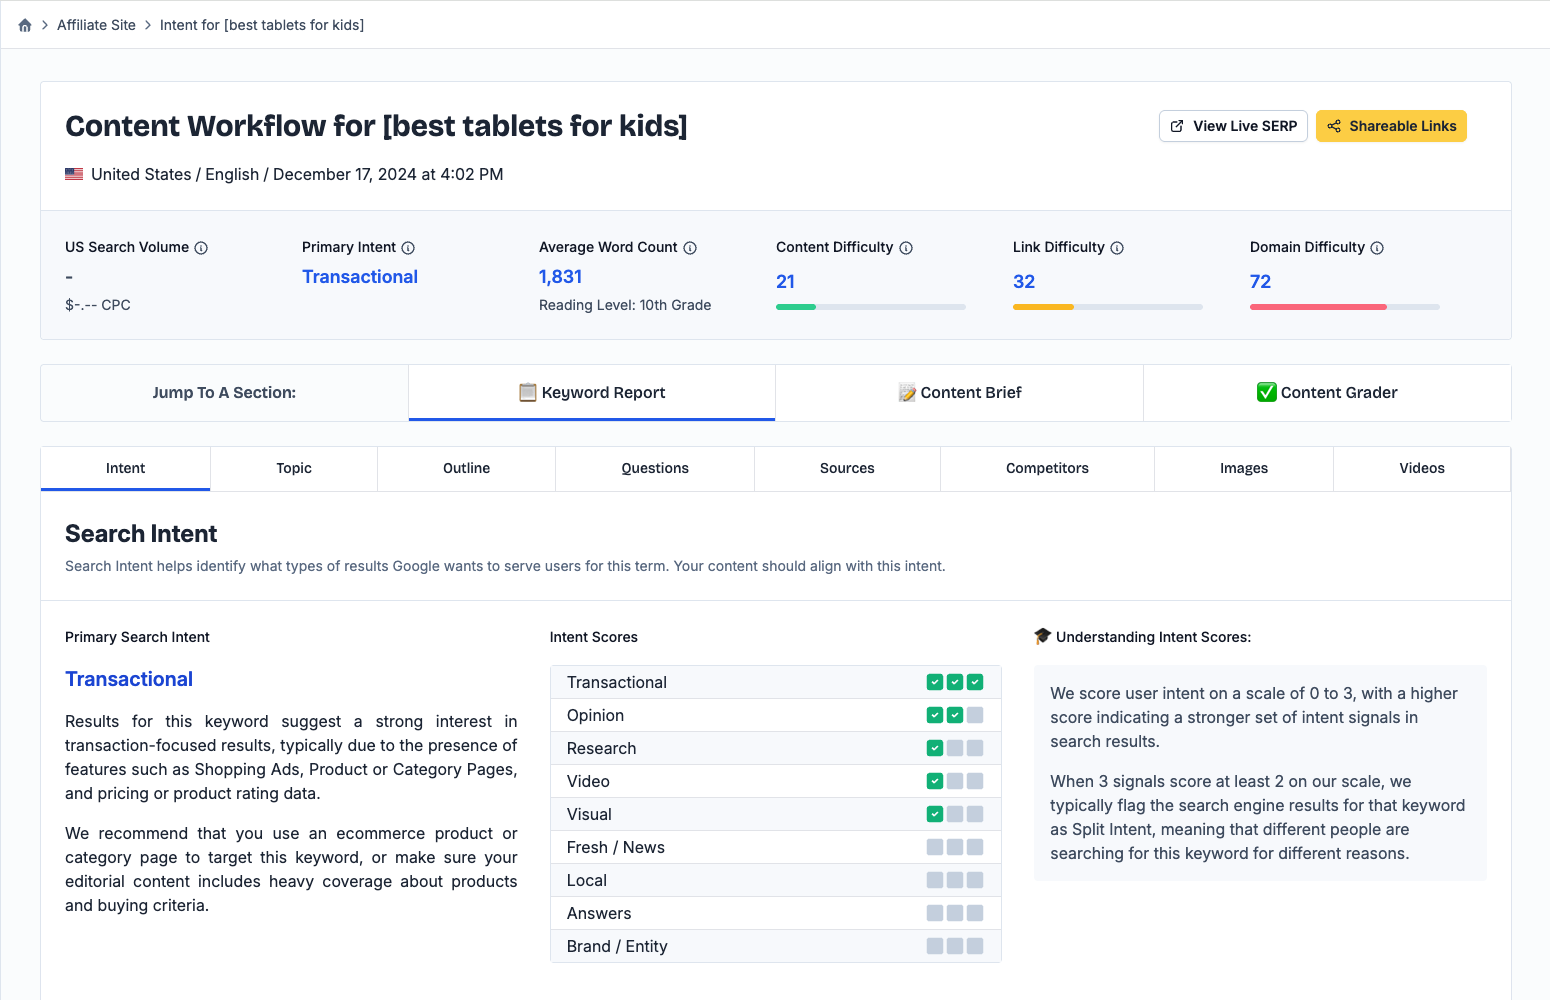
Task: Click the clipboard icon on Keyword Report
Action: pyautogui.click(x=527, y=392)
